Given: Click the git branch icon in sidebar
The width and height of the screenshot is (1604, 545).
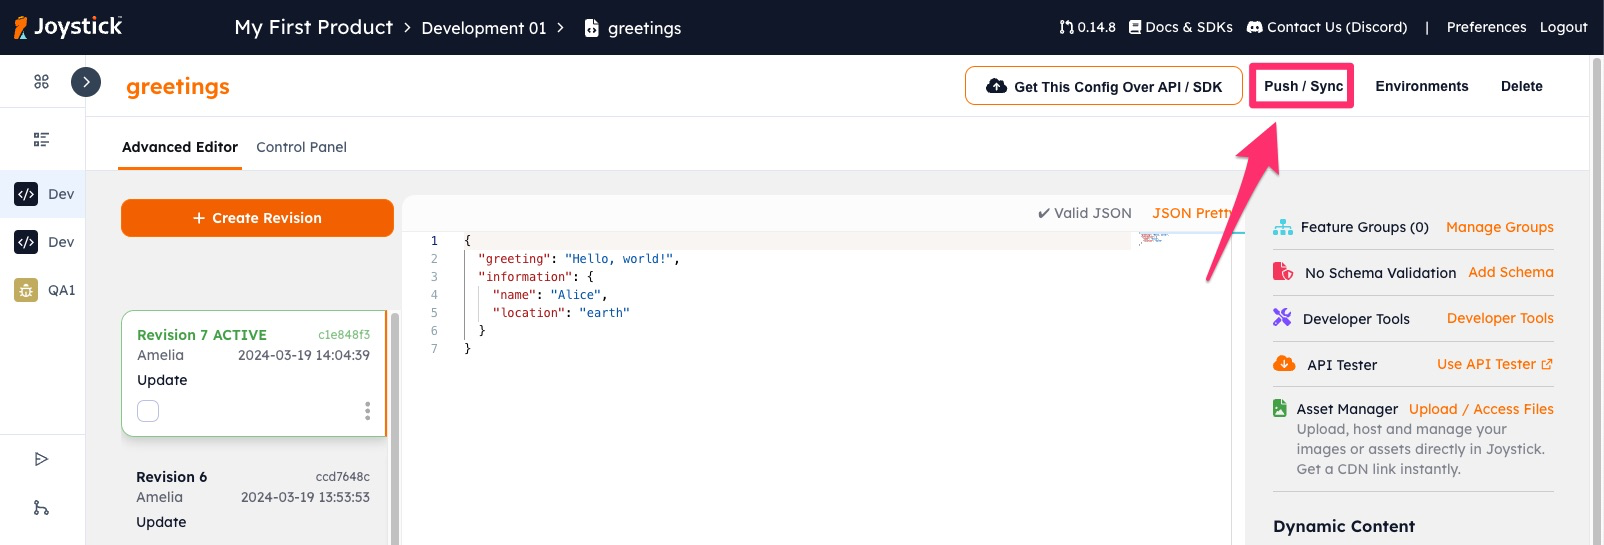Looking at the screenshot, I should (41, 508).
